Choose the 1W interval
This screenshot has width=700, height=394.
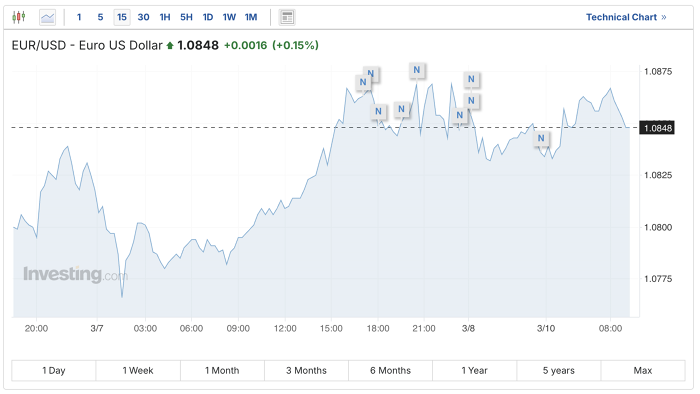[x=229, y=17]
